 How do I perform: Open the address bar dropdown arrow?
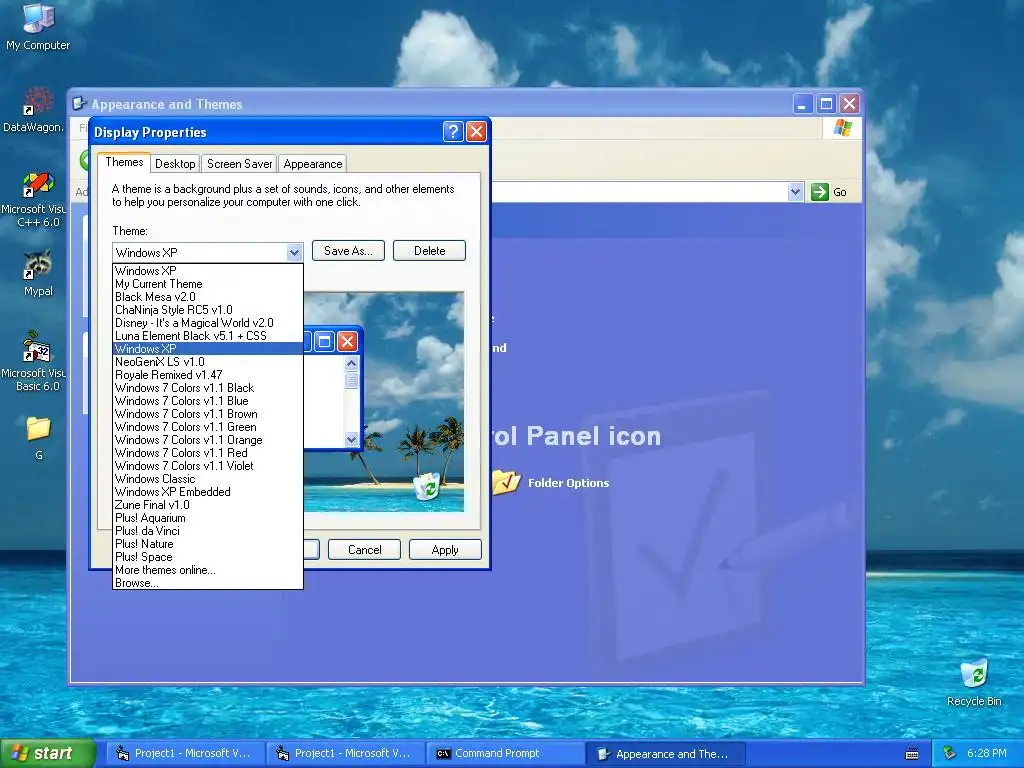[795, 192]
